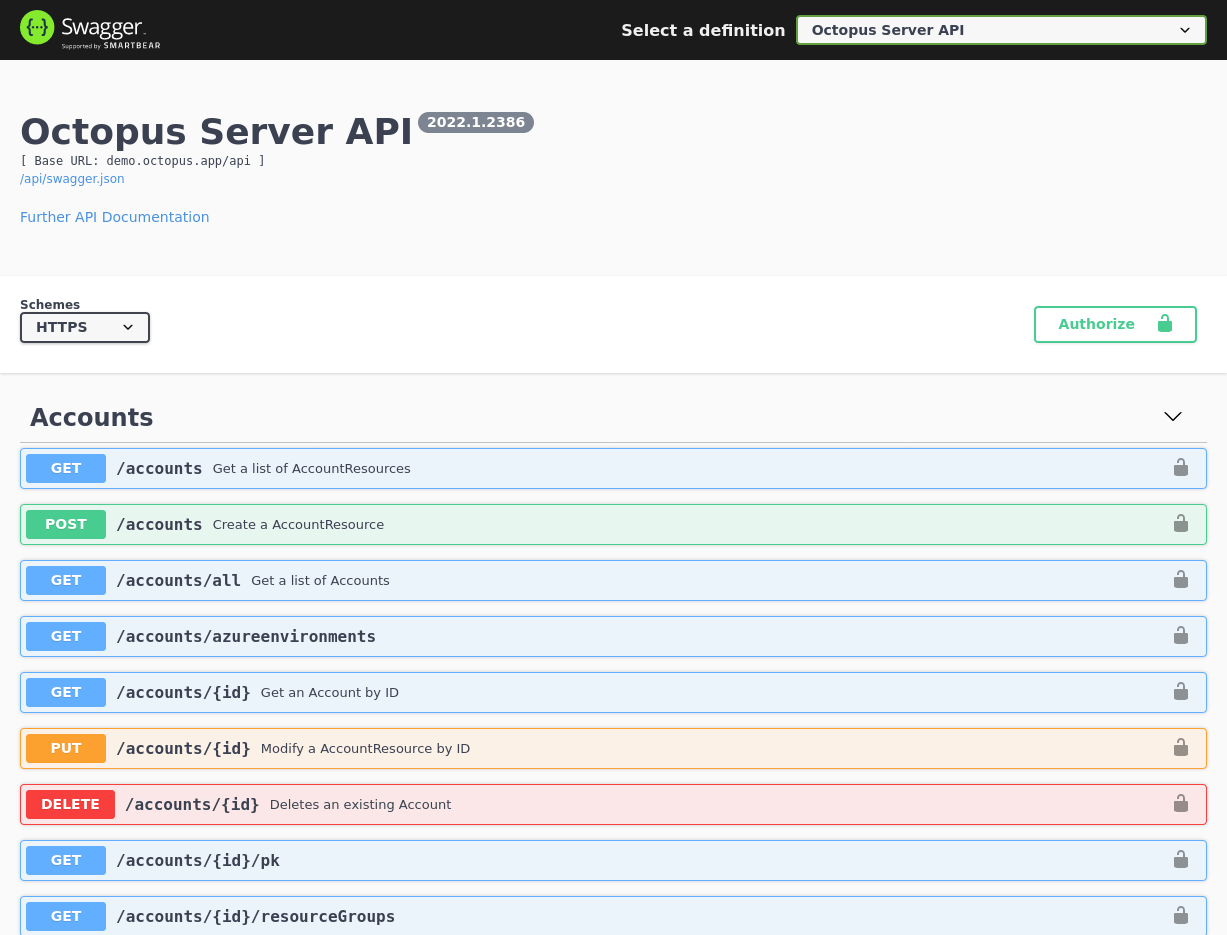Click the 2022.1.2386 version badge

[475, 122]
